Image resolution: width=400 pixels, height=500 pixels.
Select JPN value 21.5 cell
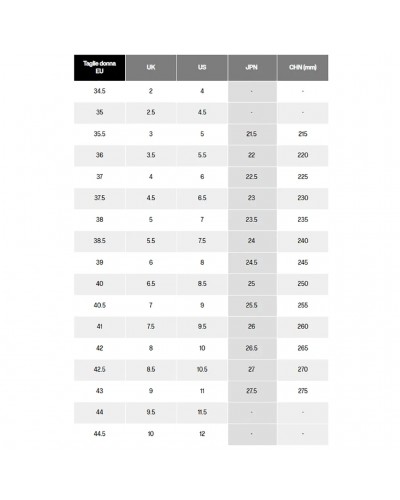252,134
